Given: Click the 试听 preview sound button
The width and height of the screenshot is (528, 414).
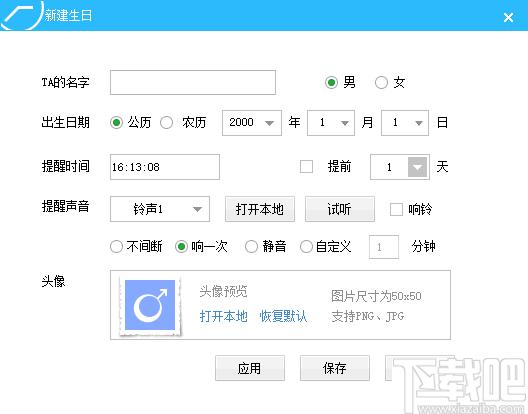Looking at the screenshot, I should (340, 209).
